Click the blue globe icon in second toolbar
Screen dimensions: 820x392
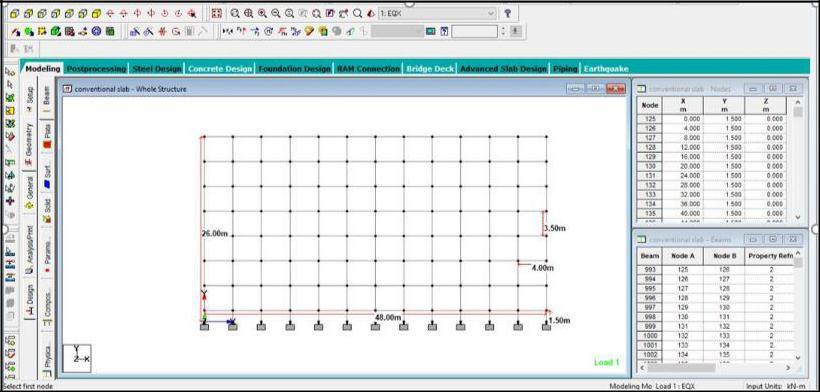click(x=96, y=31)
